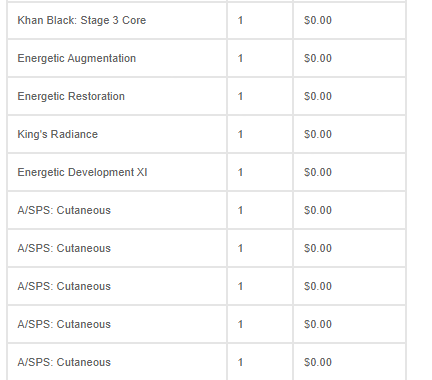
Task: Click the first A/SPS: Cutaneous entry
Action: (64, 210)
